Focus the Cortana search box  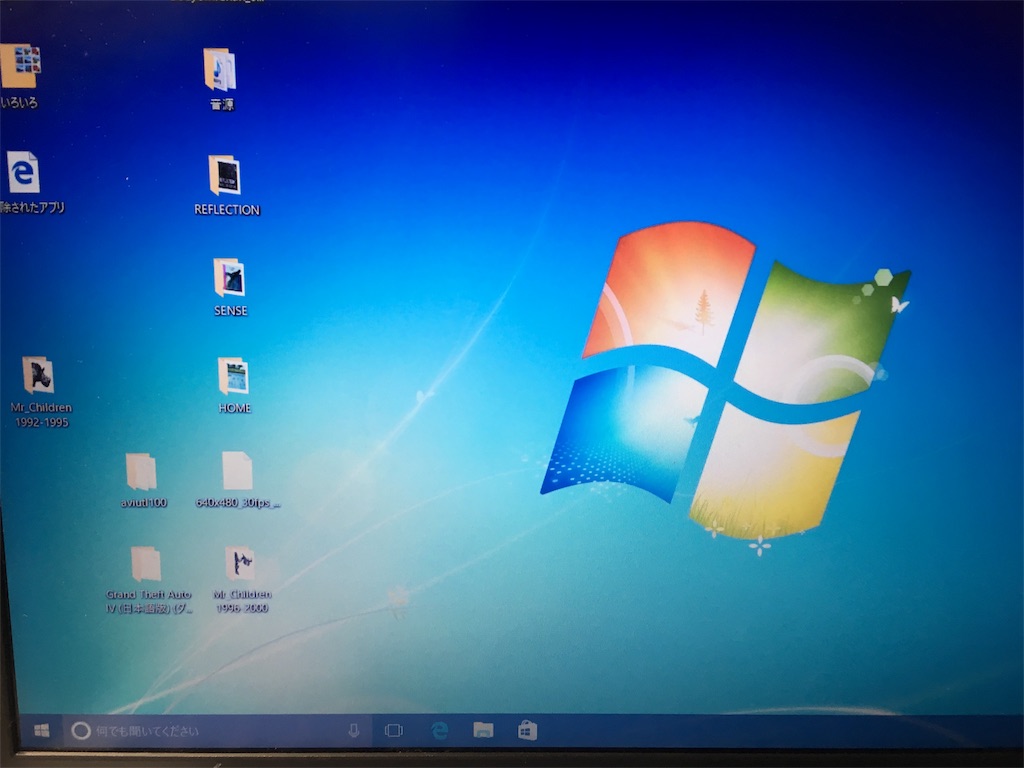tap(218, 730)
